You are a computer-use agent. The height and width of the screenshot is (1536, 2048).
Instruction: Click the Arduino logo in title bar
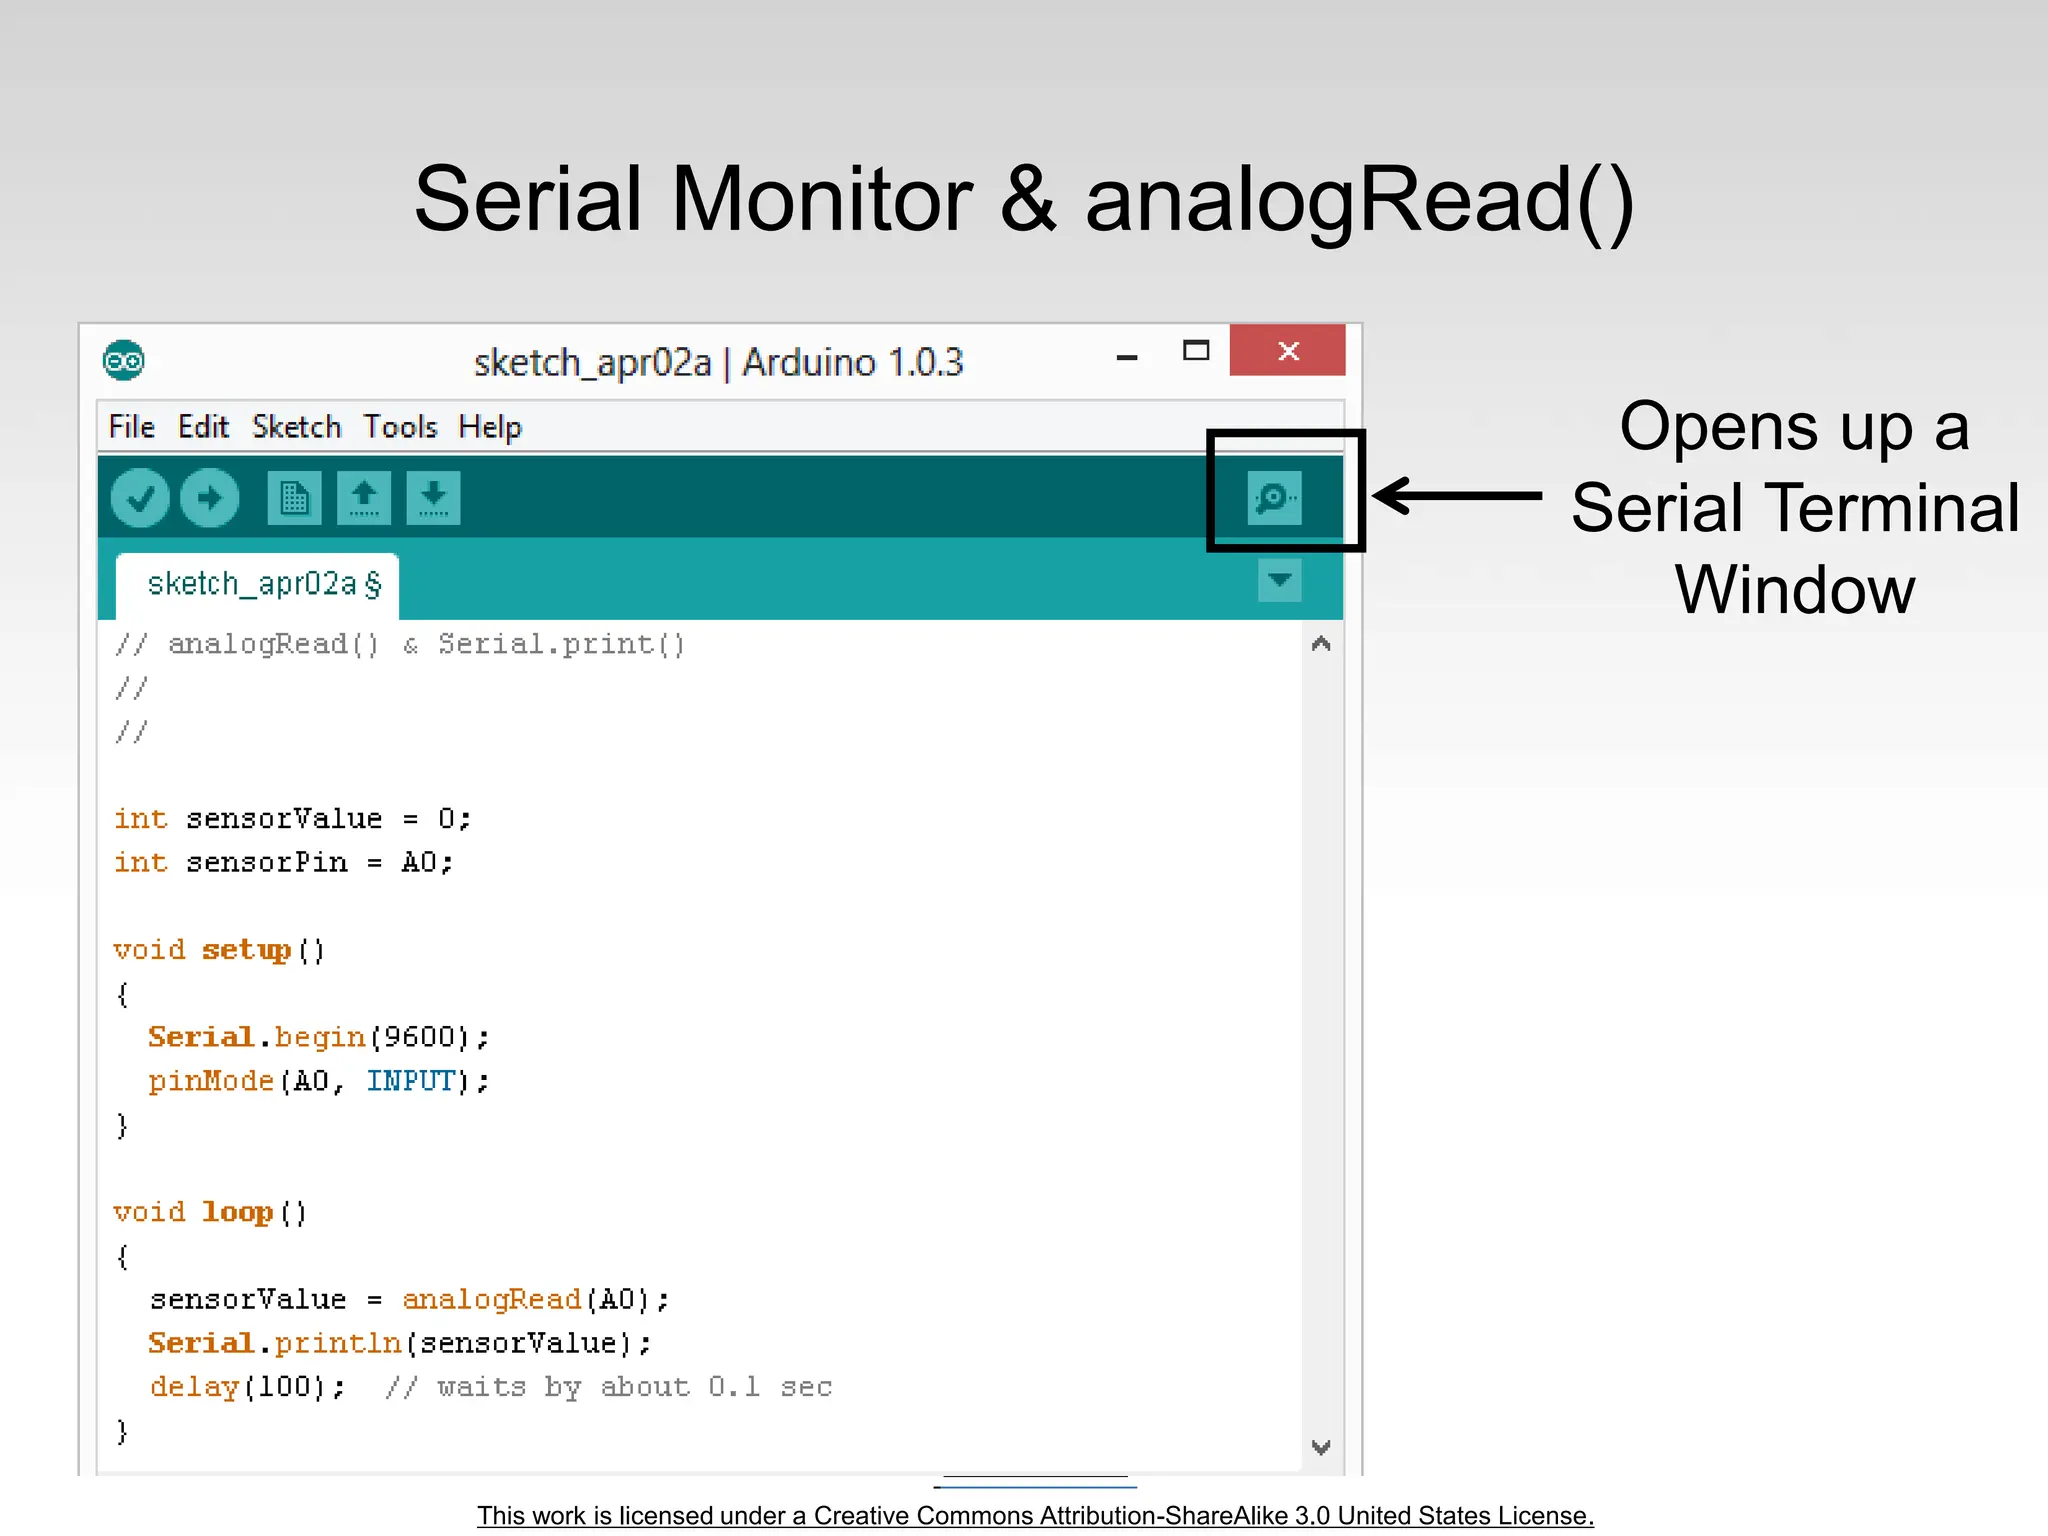pyautogui.click(x=124, y=361)
